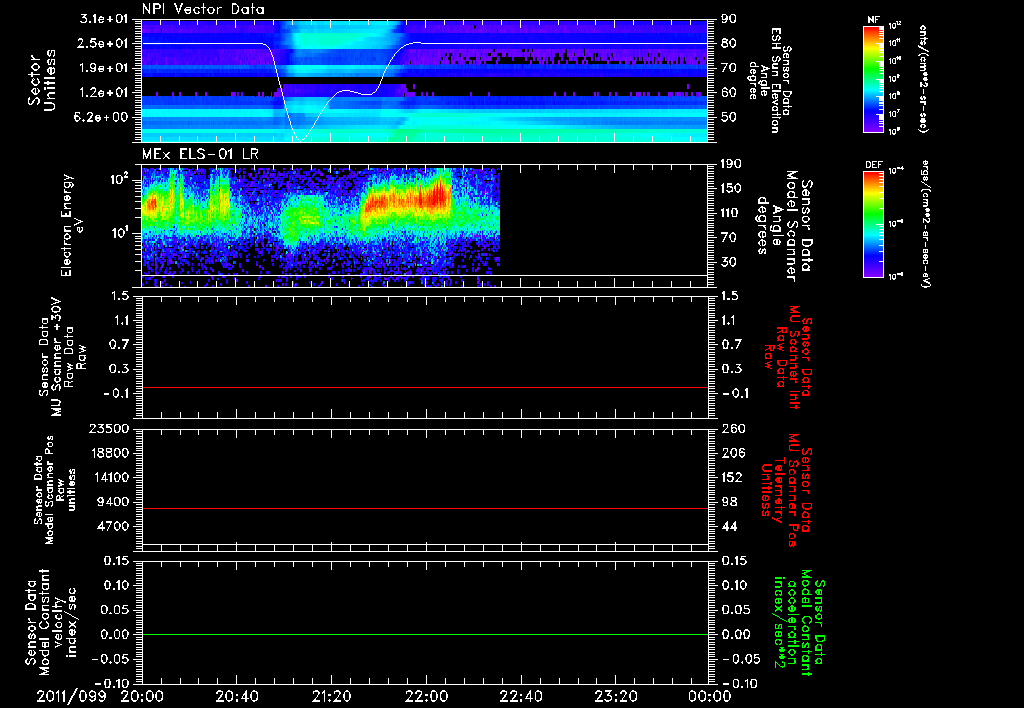Image resolution: width=1024 pixels, height=708 pixels.
Task: Click the 260 telemetry axis tick
Action: click(733, 429)
